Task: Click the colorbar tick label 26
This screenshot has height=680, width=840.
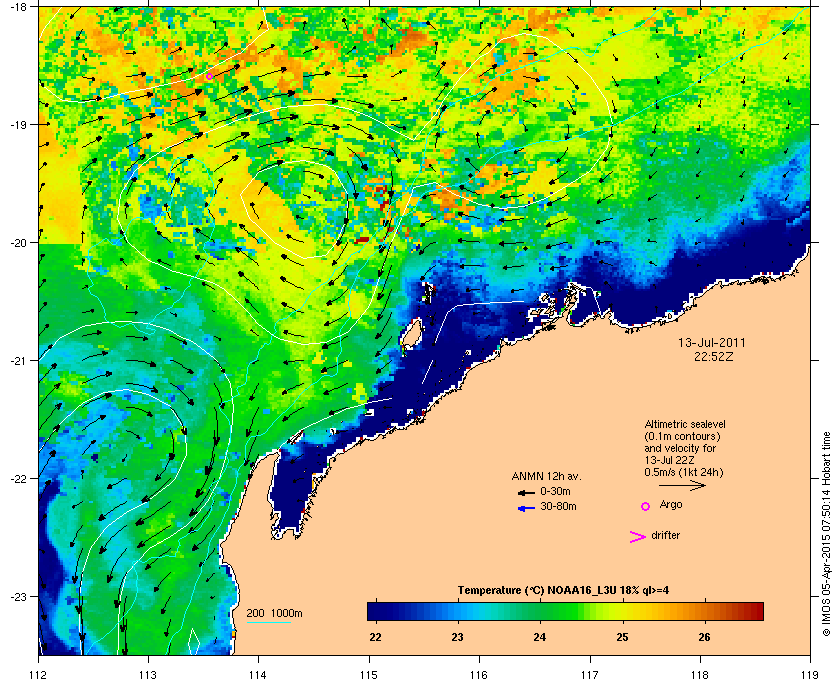Action: (x=704, y=637)
